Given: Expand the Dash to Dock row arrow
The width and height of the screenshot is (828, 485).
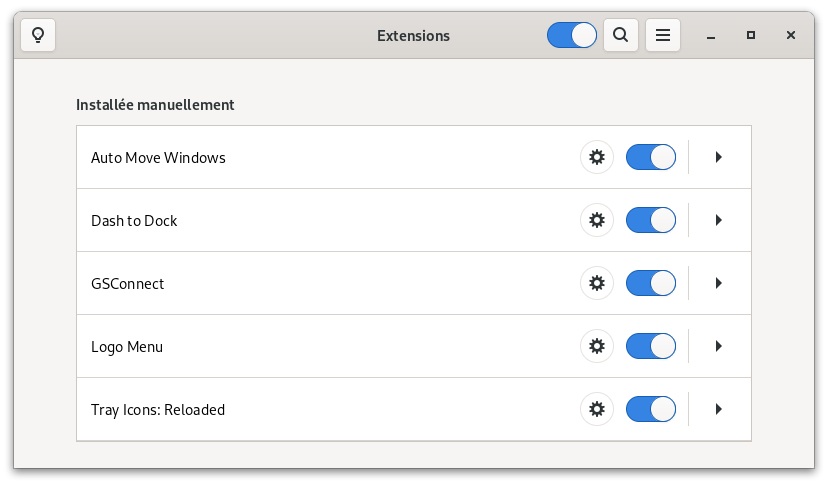Looking at the screenshot, I should pyautogui.click(x=718, y=220).
